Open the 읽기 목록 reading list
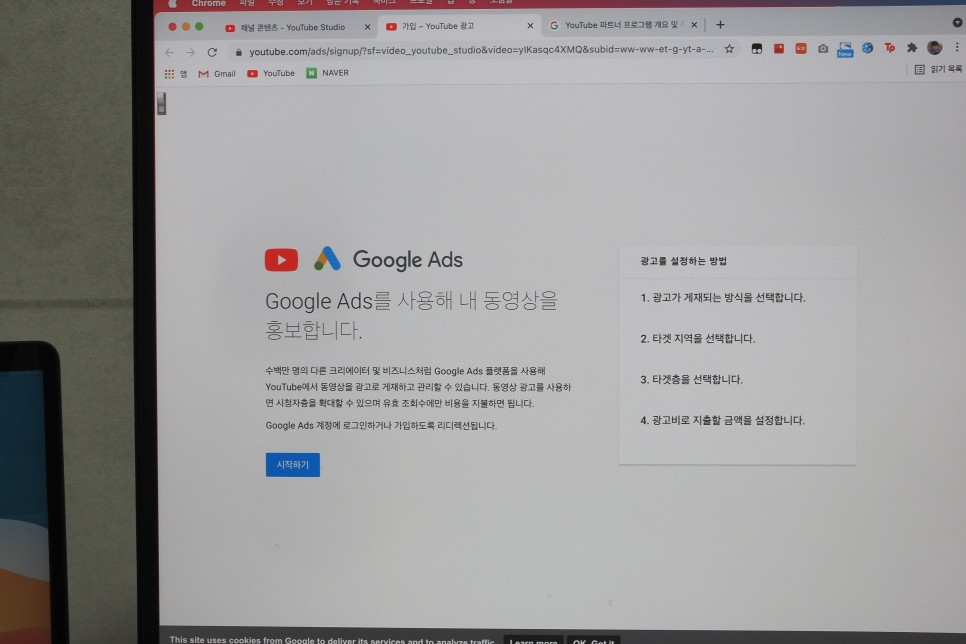 tap(938, 70)
